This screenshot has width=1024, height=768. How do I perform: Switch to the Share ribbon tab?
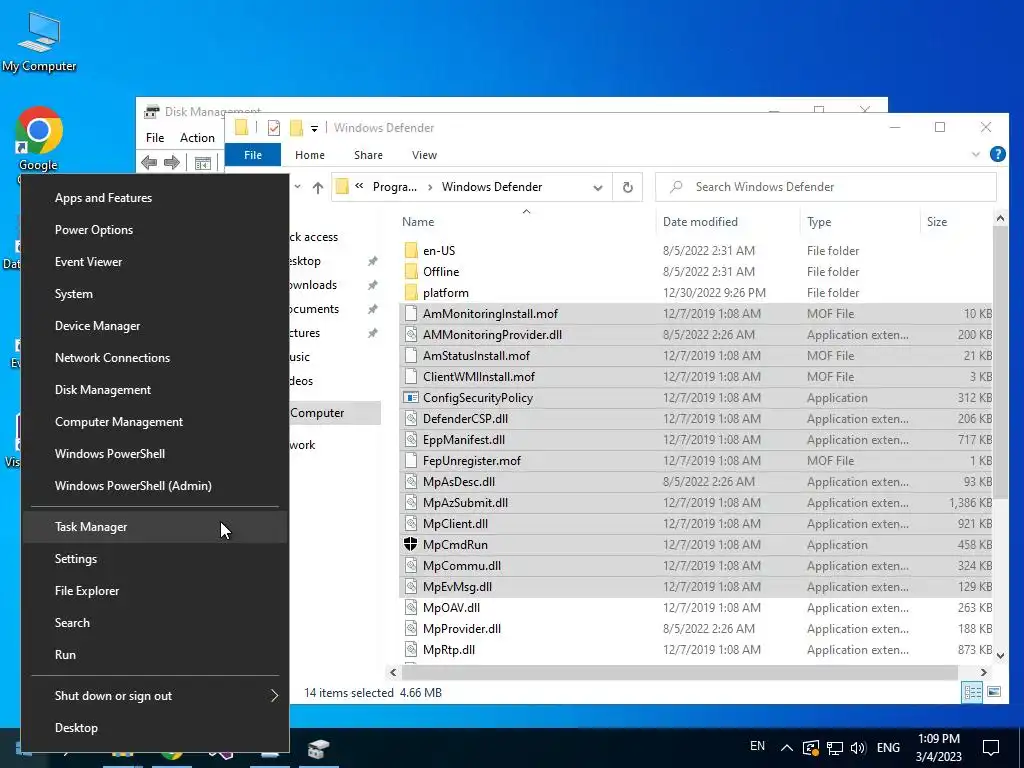pyautogui.click(x=368, y=155)
